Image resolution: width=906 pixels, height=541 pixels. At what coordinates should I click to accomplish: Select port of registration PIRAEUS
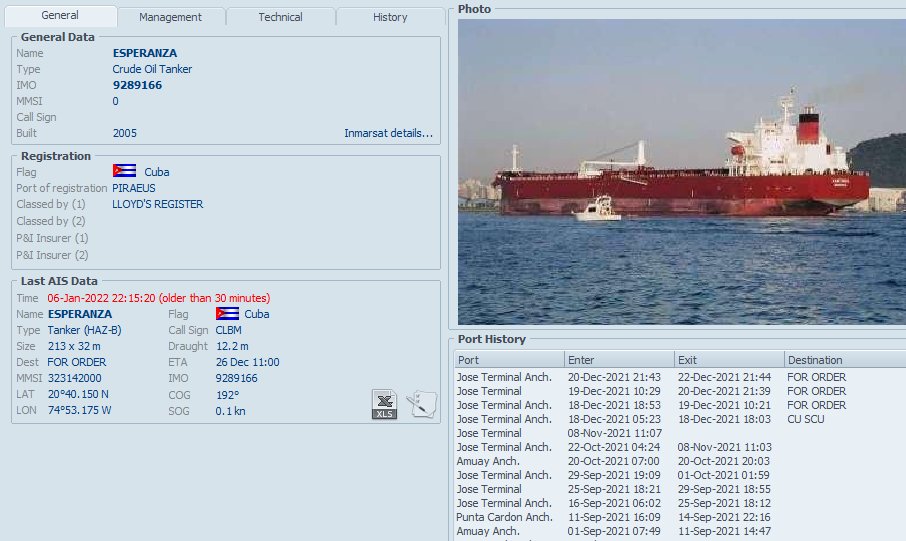tap(133, 188)
